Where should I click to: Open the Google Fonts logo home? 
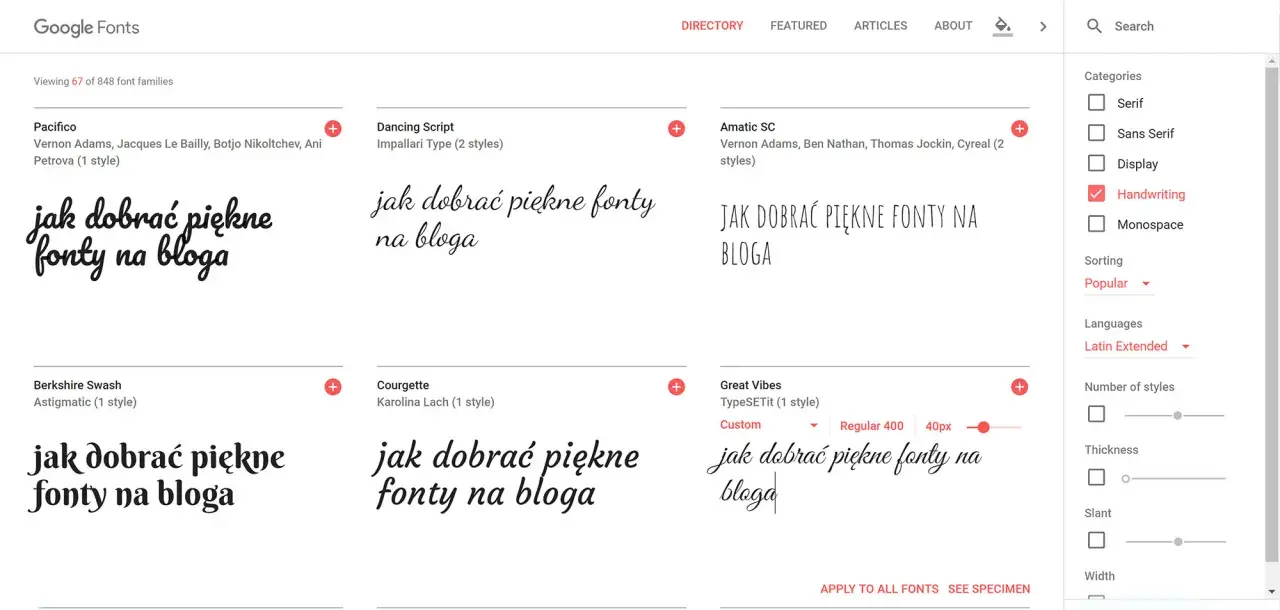[87, 27]
